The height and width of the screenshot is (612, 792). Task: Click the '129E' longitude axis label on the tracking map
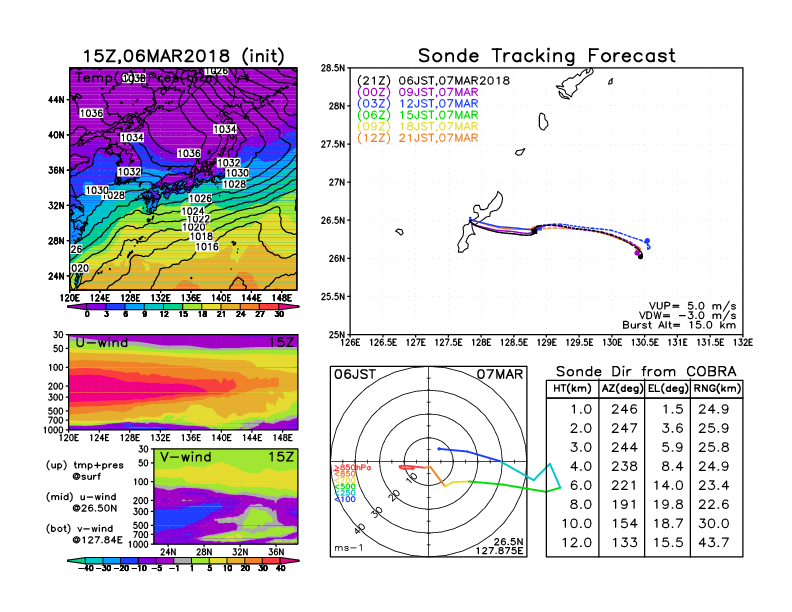point(547,342)
